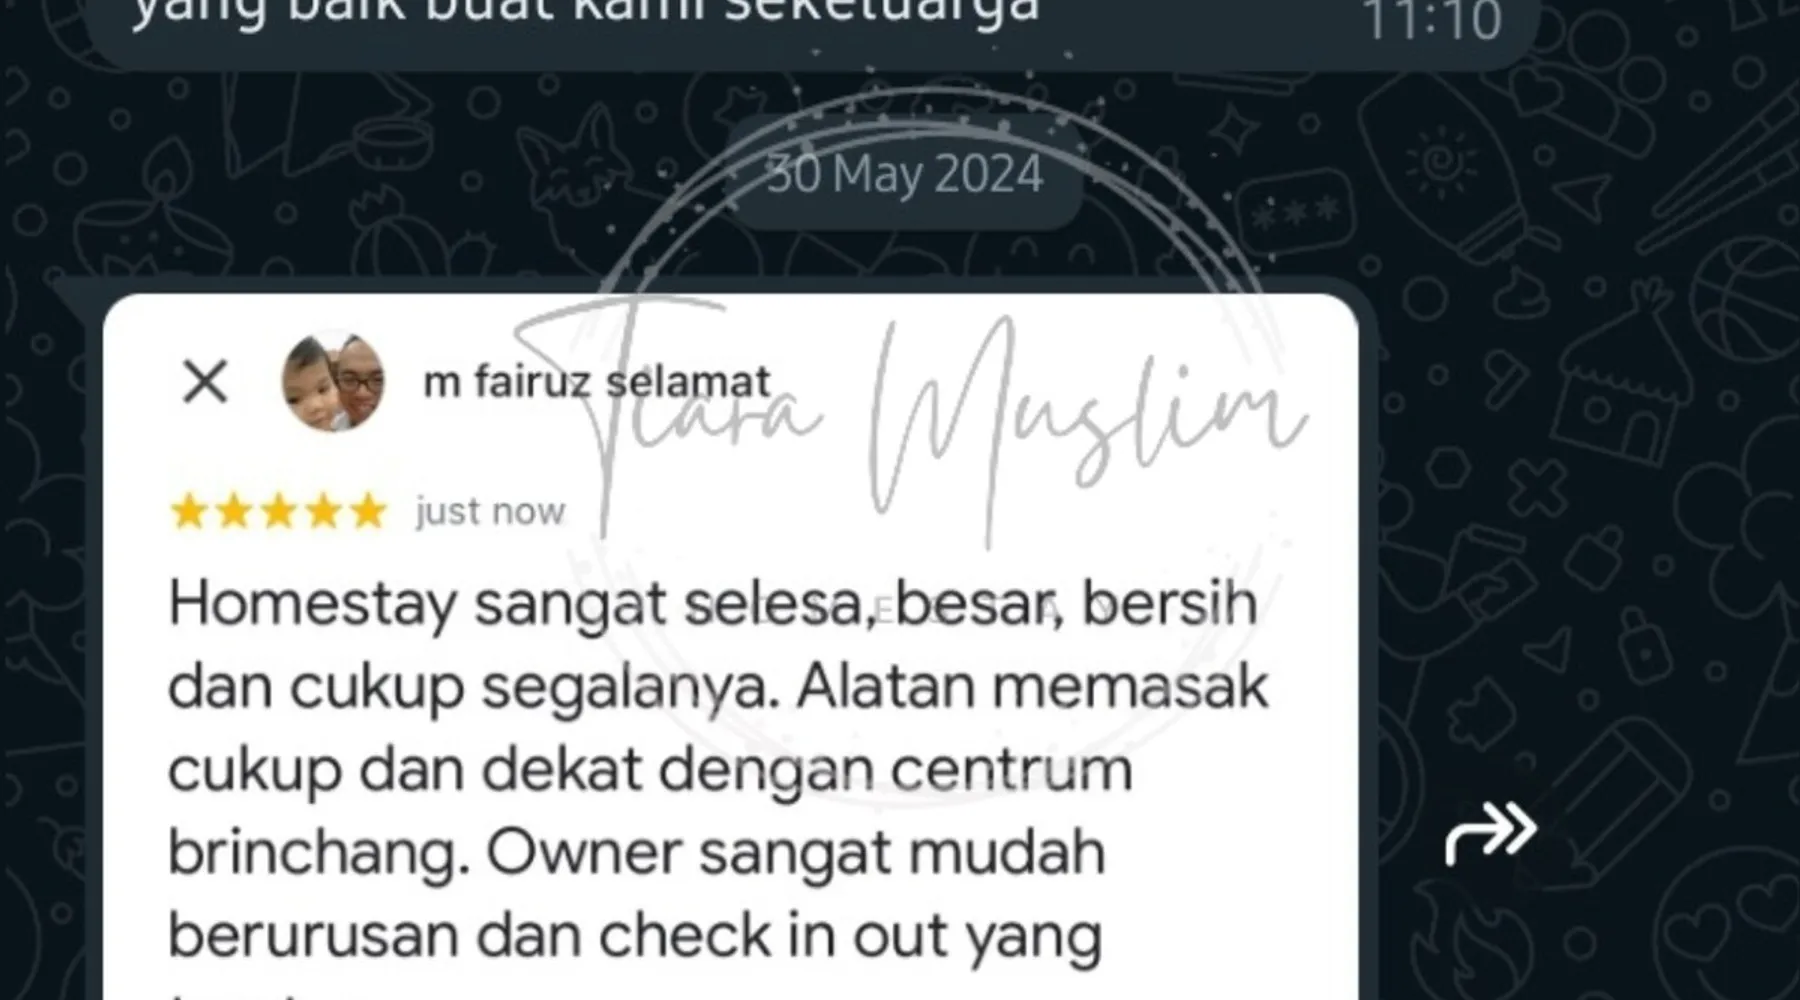Image resolution: width=1800 pixels, height=1000 pixels.
Task: Select the third yellow rating star
Action: (278, 511)
